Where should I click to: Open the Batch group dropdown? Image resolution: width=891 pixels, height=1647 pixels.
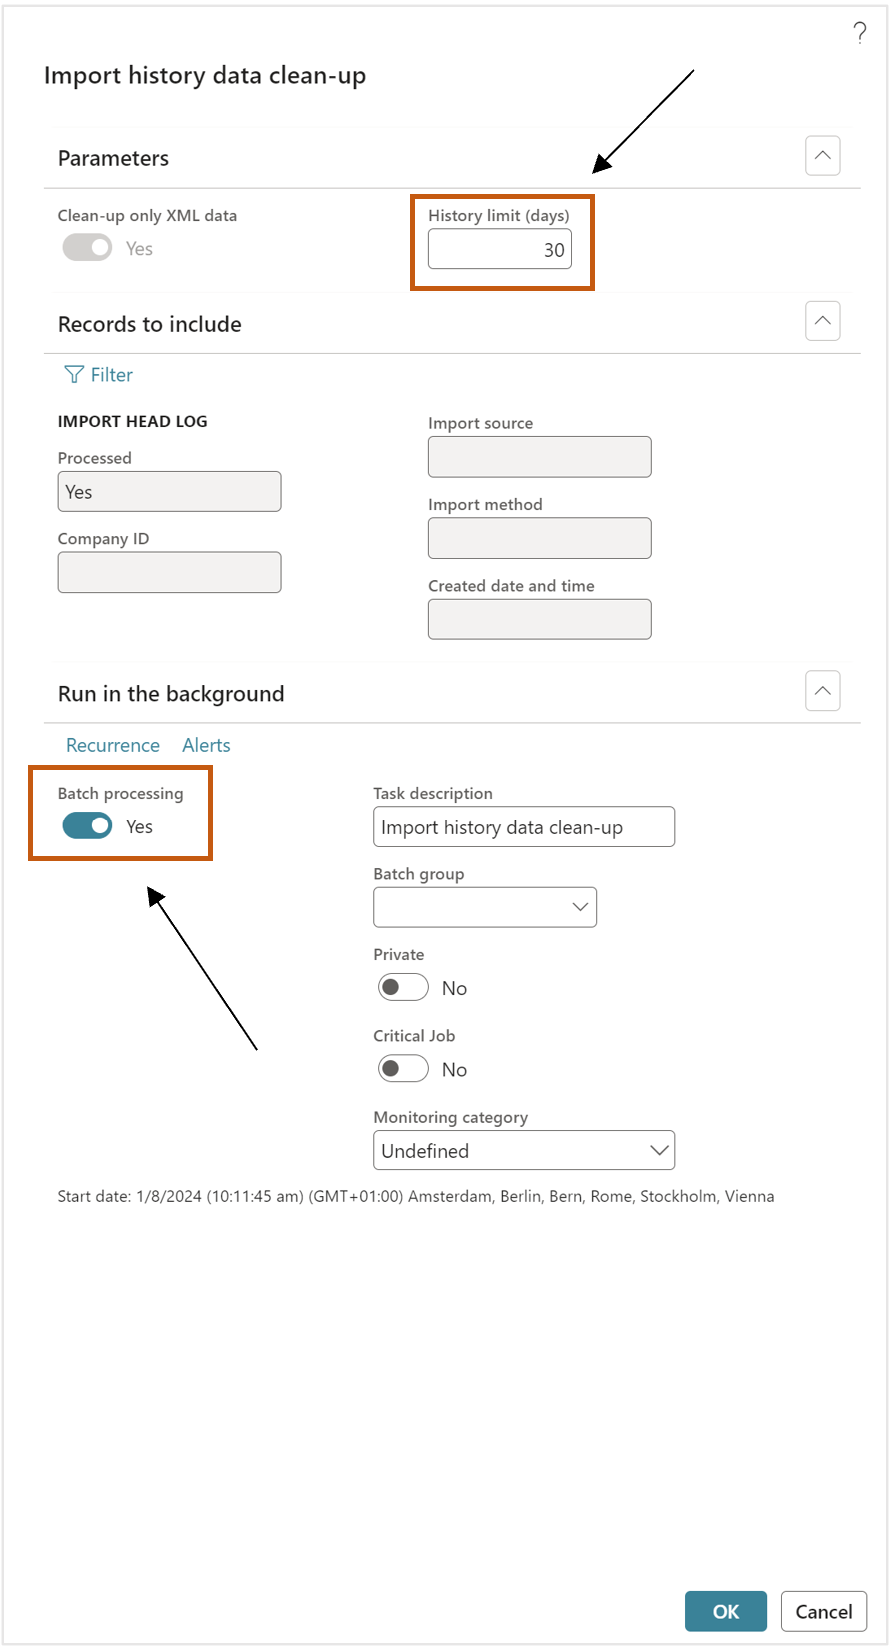point(485,907)
